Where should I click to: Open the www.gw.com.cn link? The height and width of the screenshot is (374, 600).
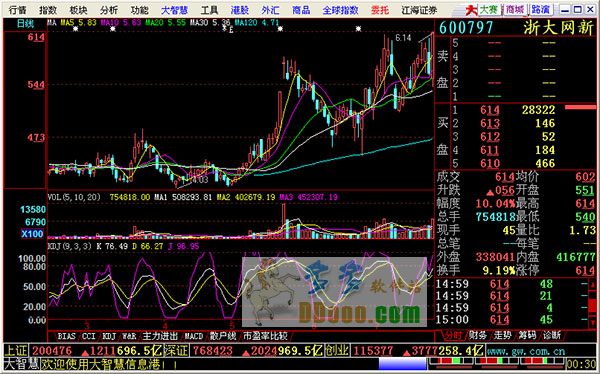(x=527, y=351)
